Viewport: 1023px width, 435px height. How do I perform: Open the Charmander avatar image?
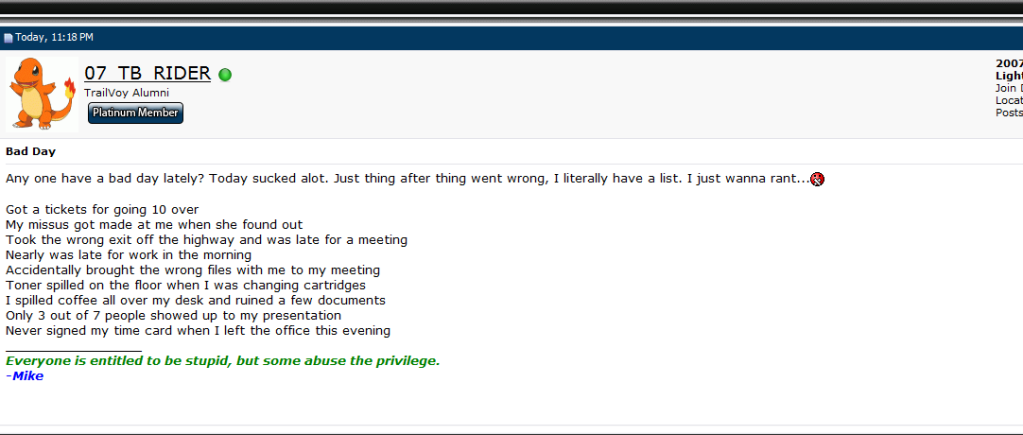(42, 94)
